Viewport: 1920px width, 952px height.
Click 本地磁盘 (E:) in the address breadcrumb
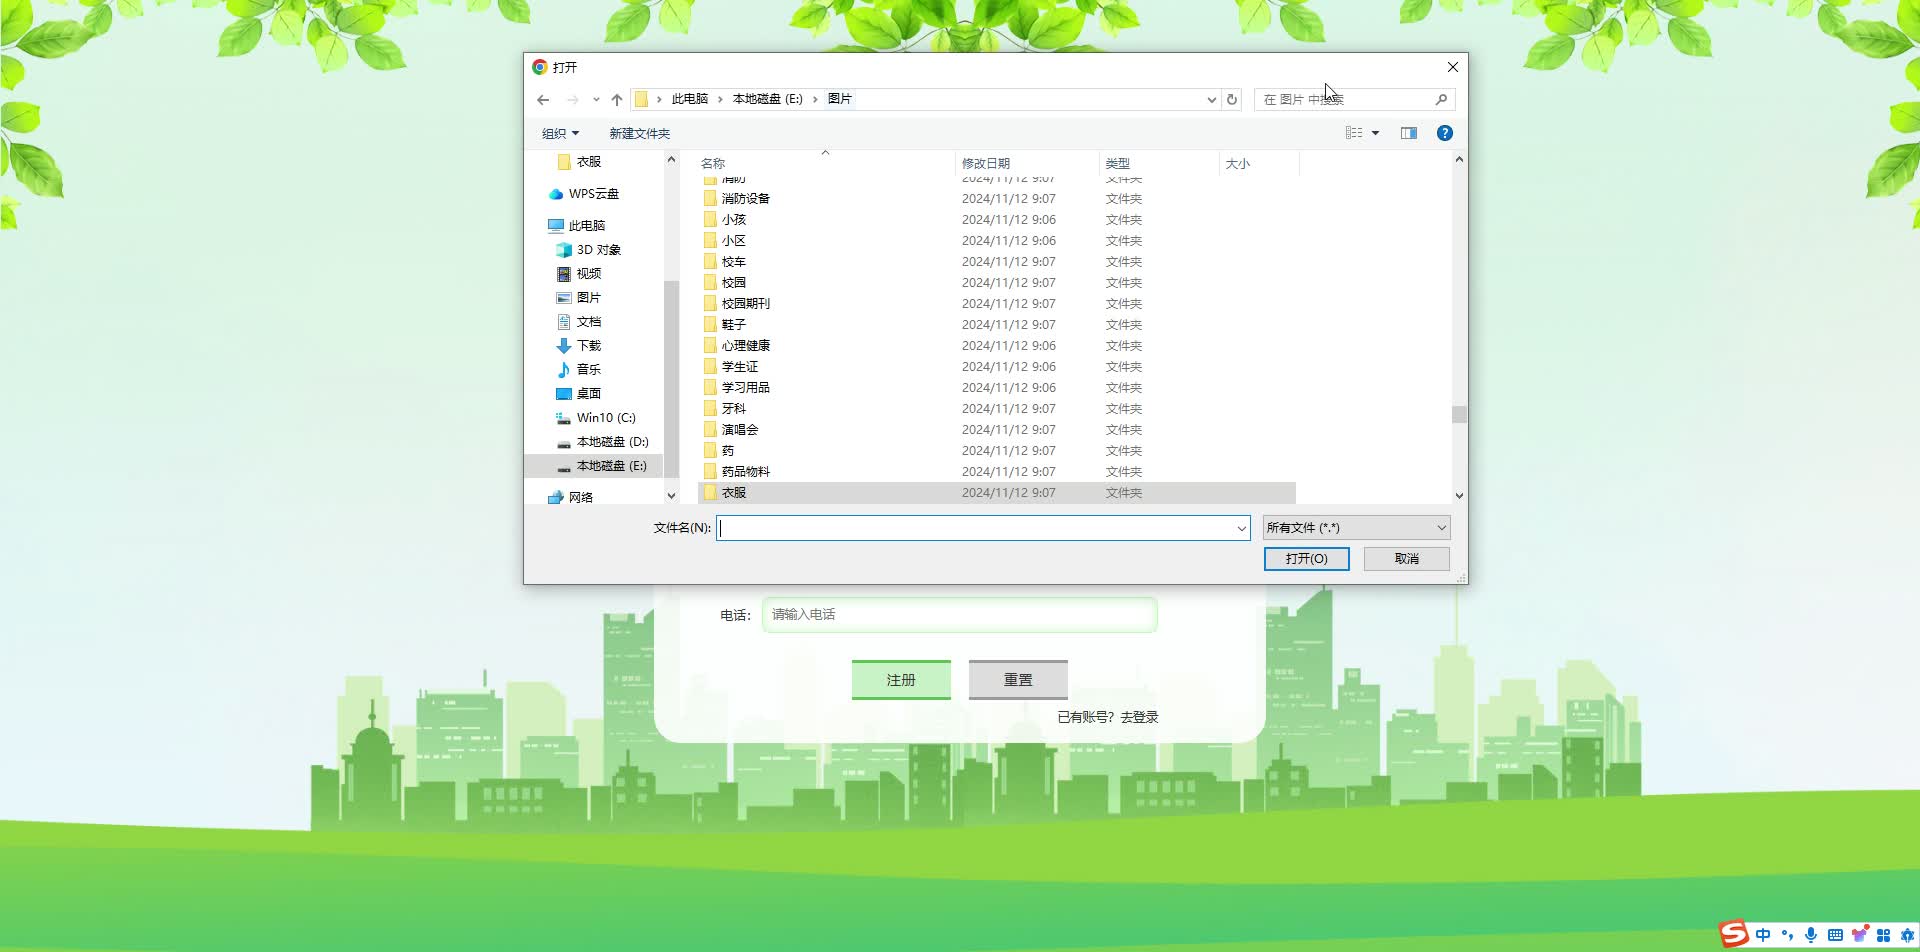pyautogui.click(x=768, y=99)
